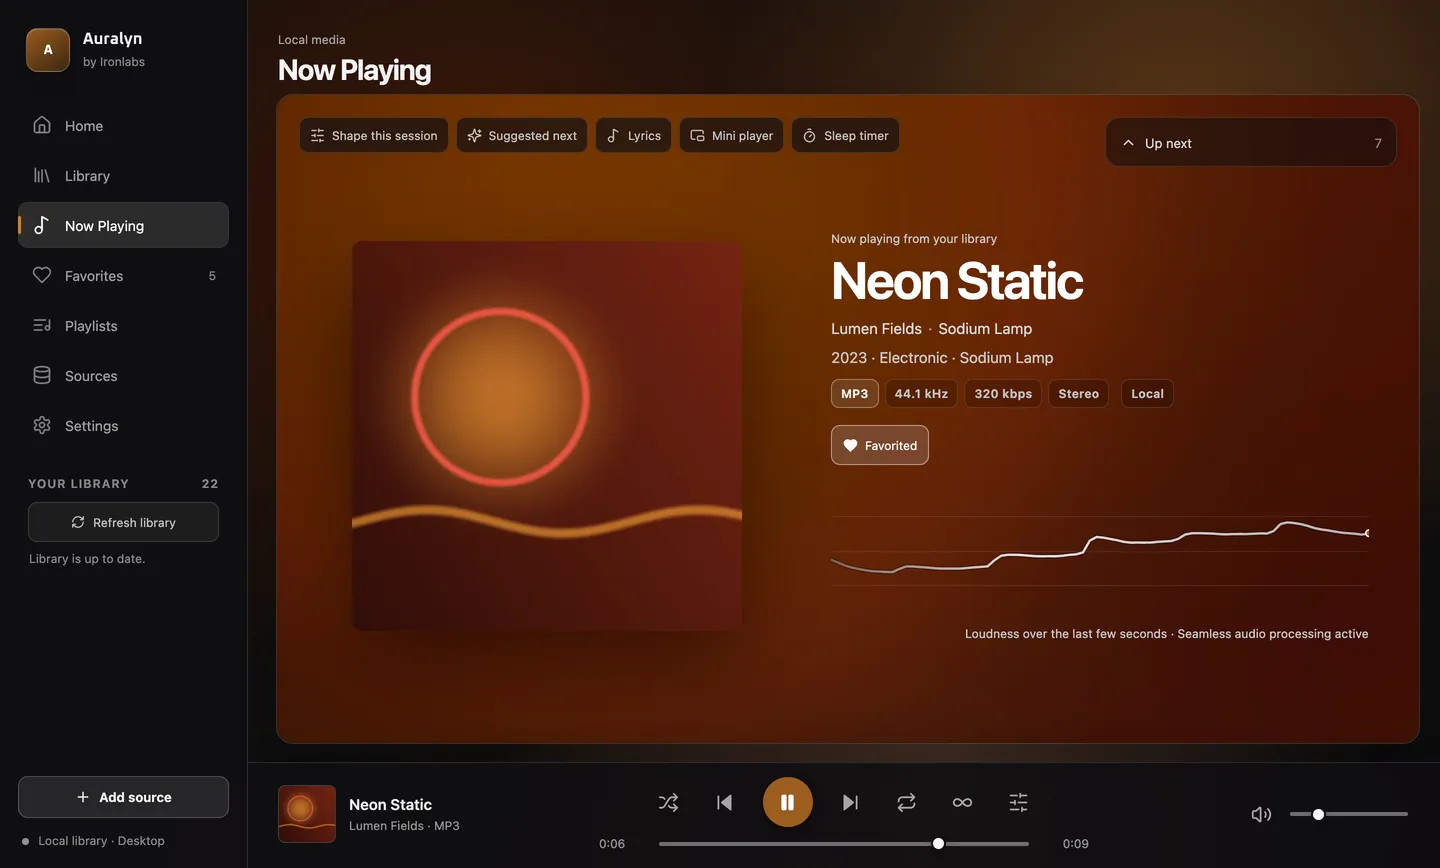
Task: Click album thumbnail in player bar
Action: (x=307, y=814)
